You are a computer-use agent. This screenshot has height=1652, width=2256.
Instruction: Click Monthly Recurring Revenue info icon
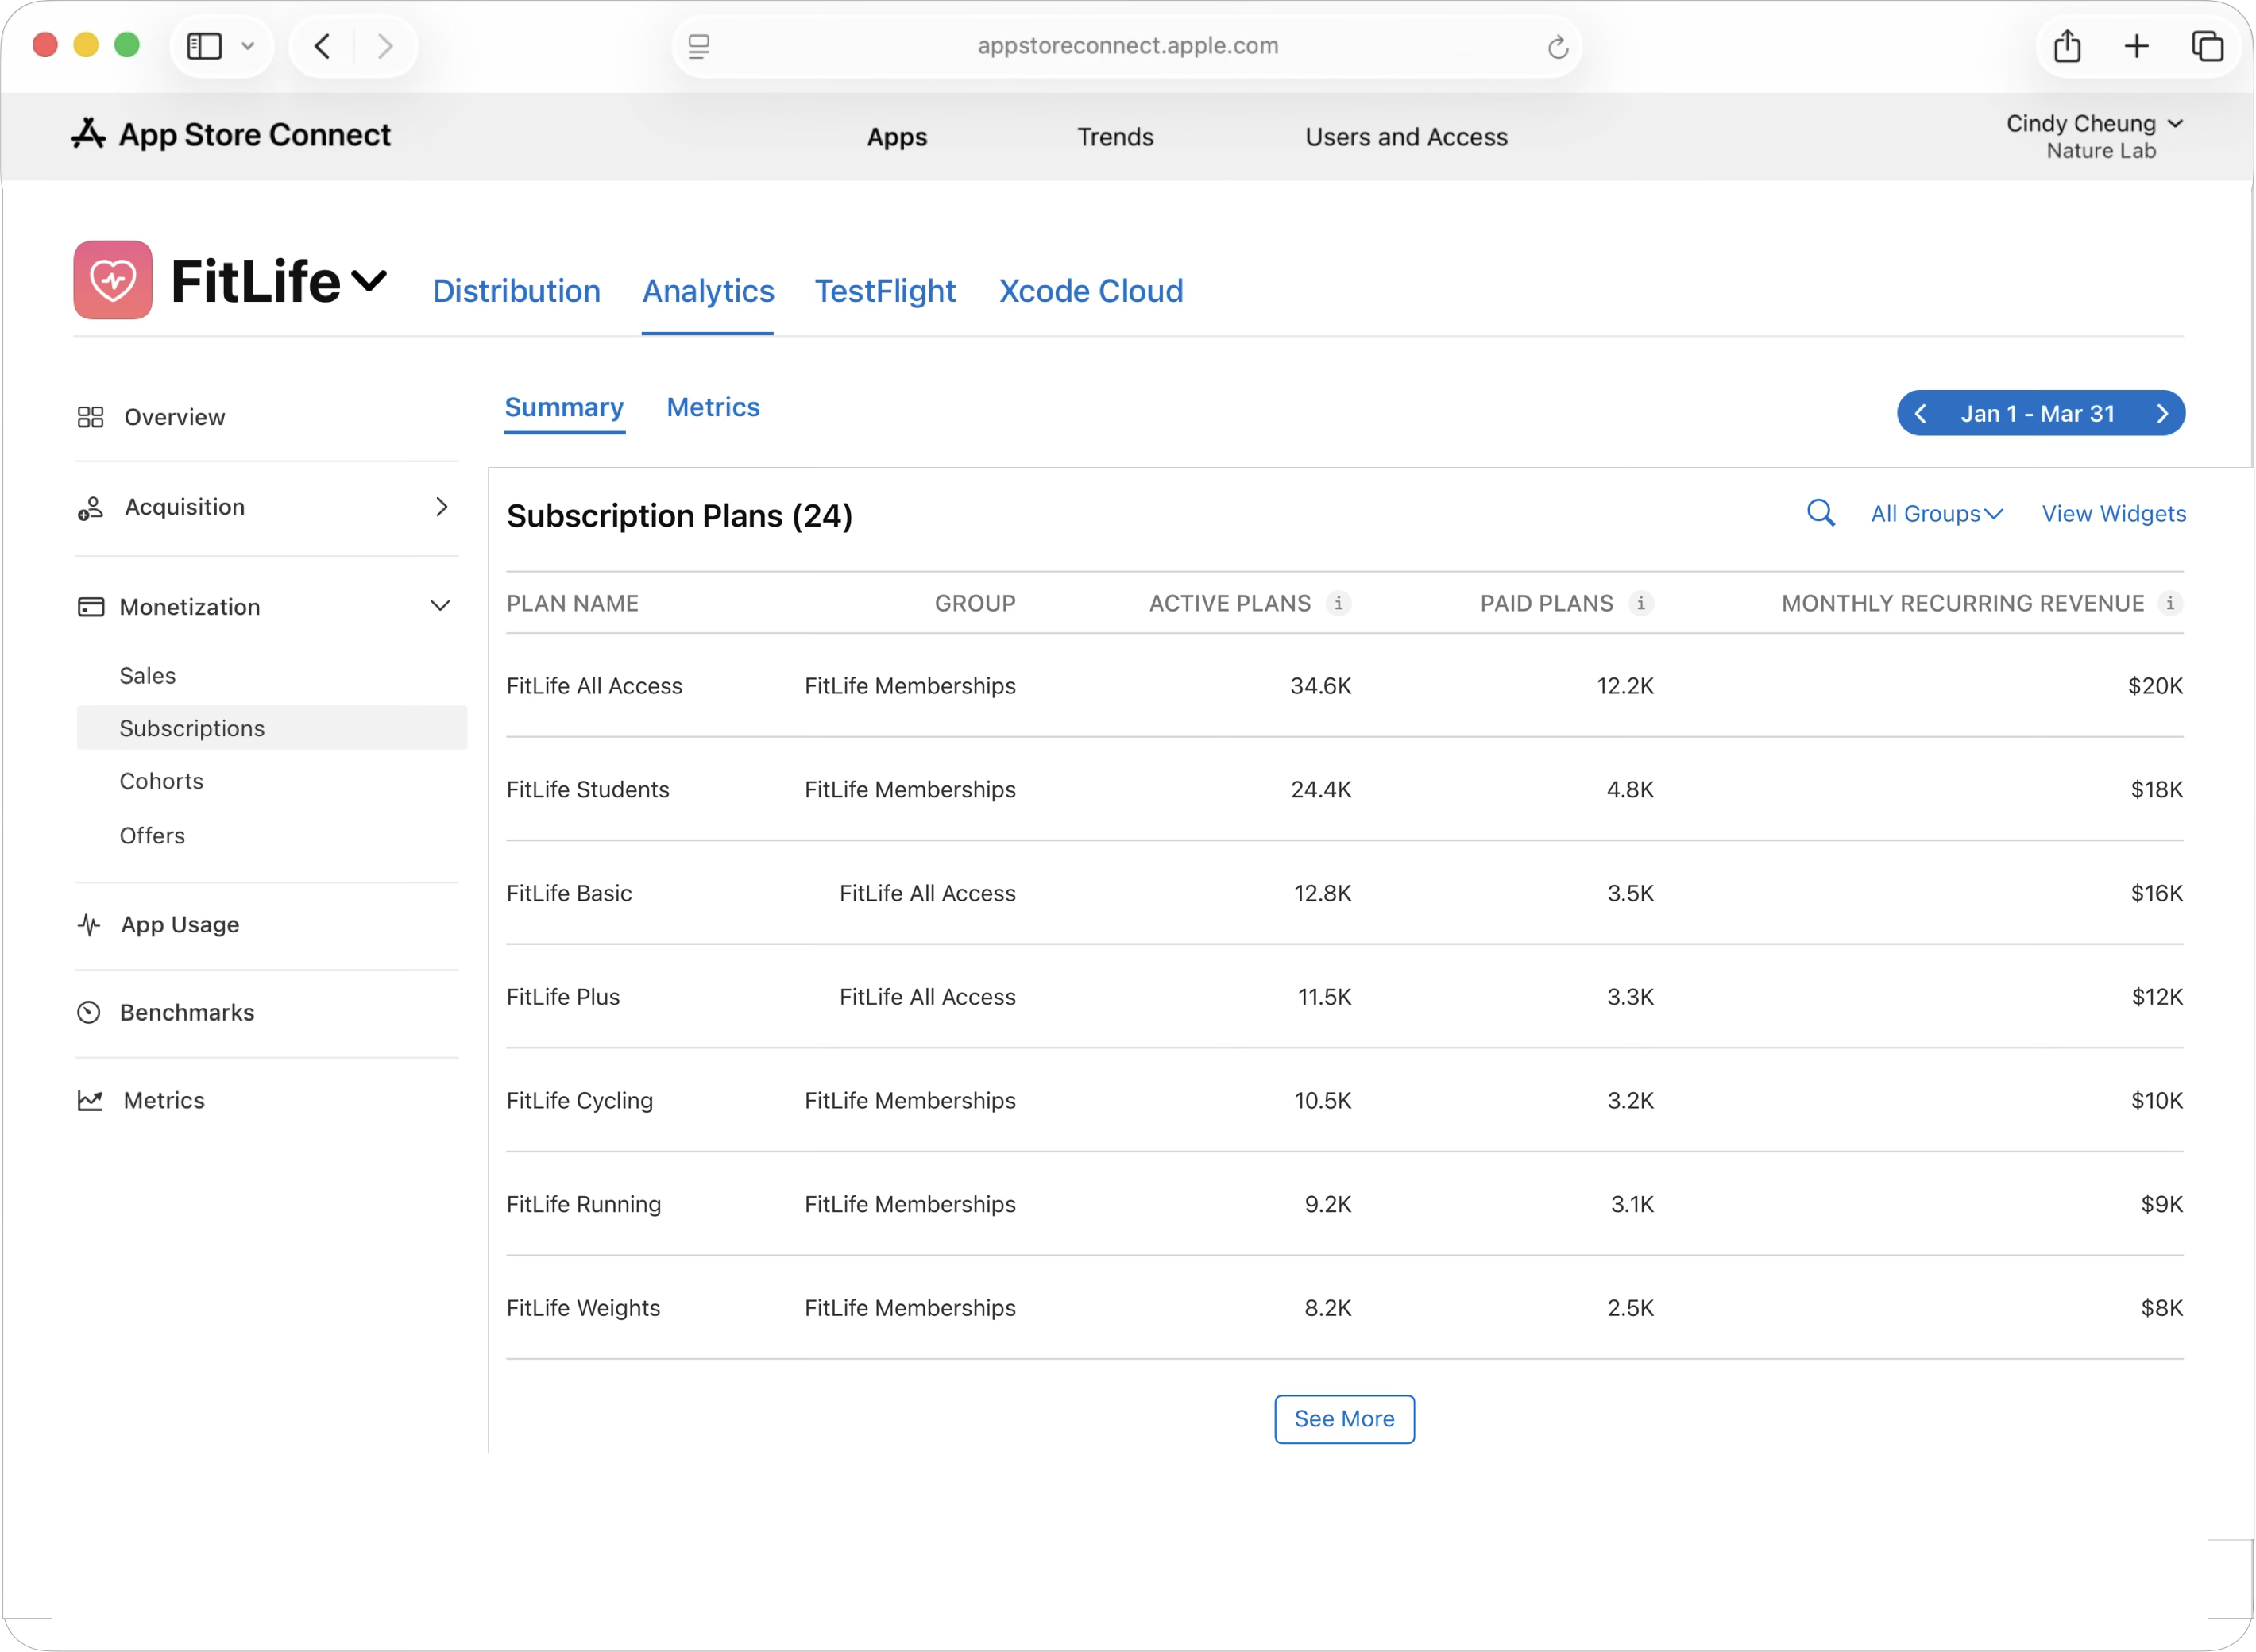(2169, 603)
